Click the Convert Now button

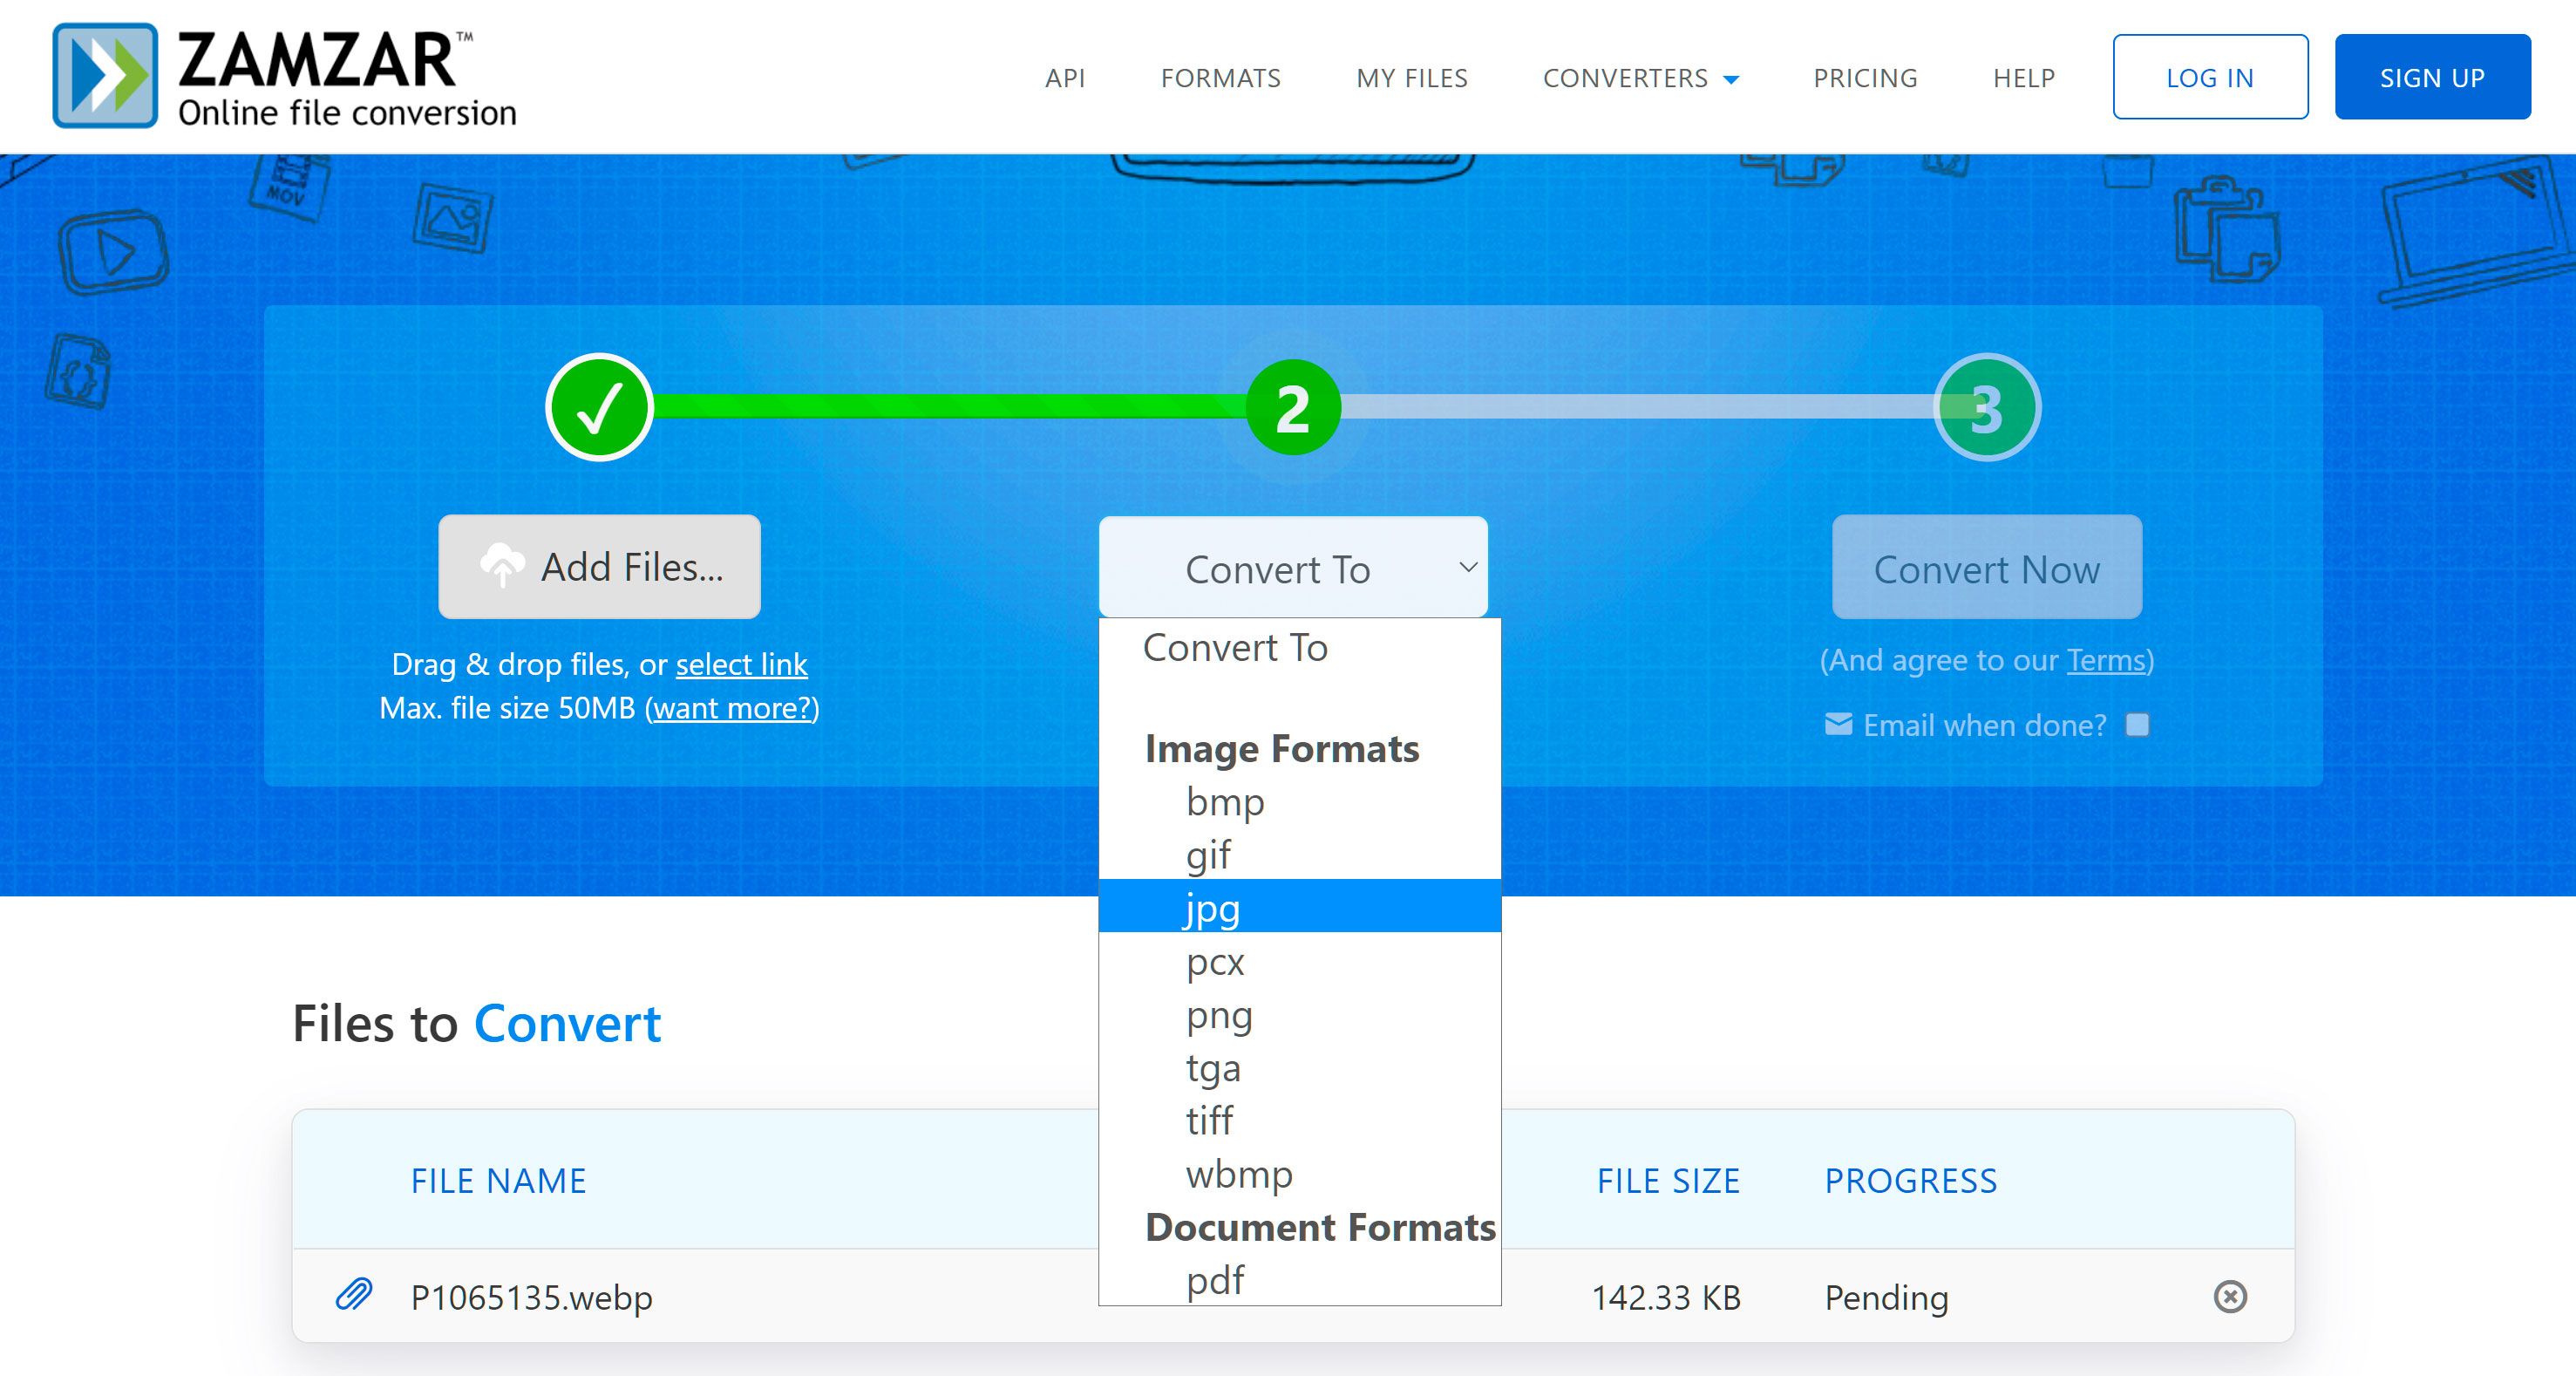tap(1987, 568)
